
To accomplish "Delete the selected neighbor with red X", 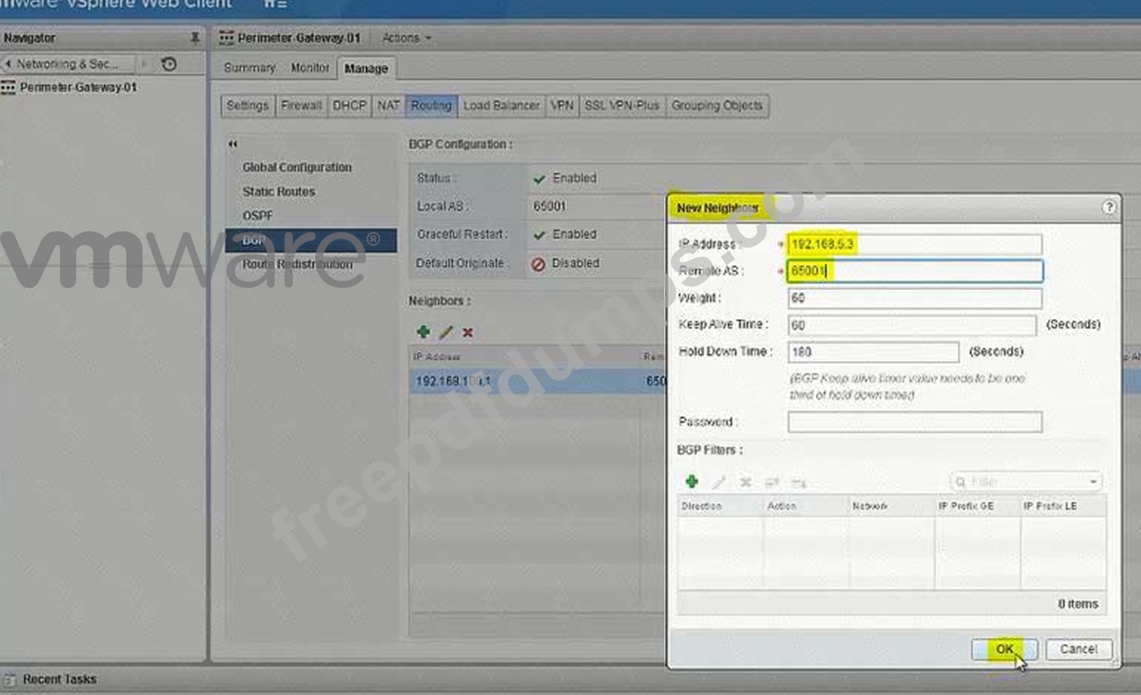I will pyautogui.click(x=468, y=333).
